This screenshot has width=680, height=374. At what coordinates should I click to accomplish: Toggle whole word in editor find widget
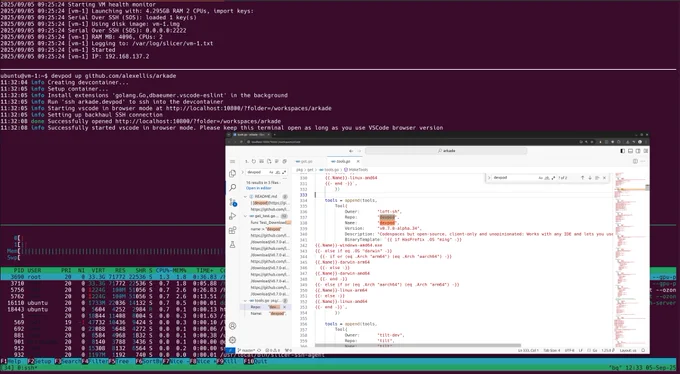click(547, 178)
